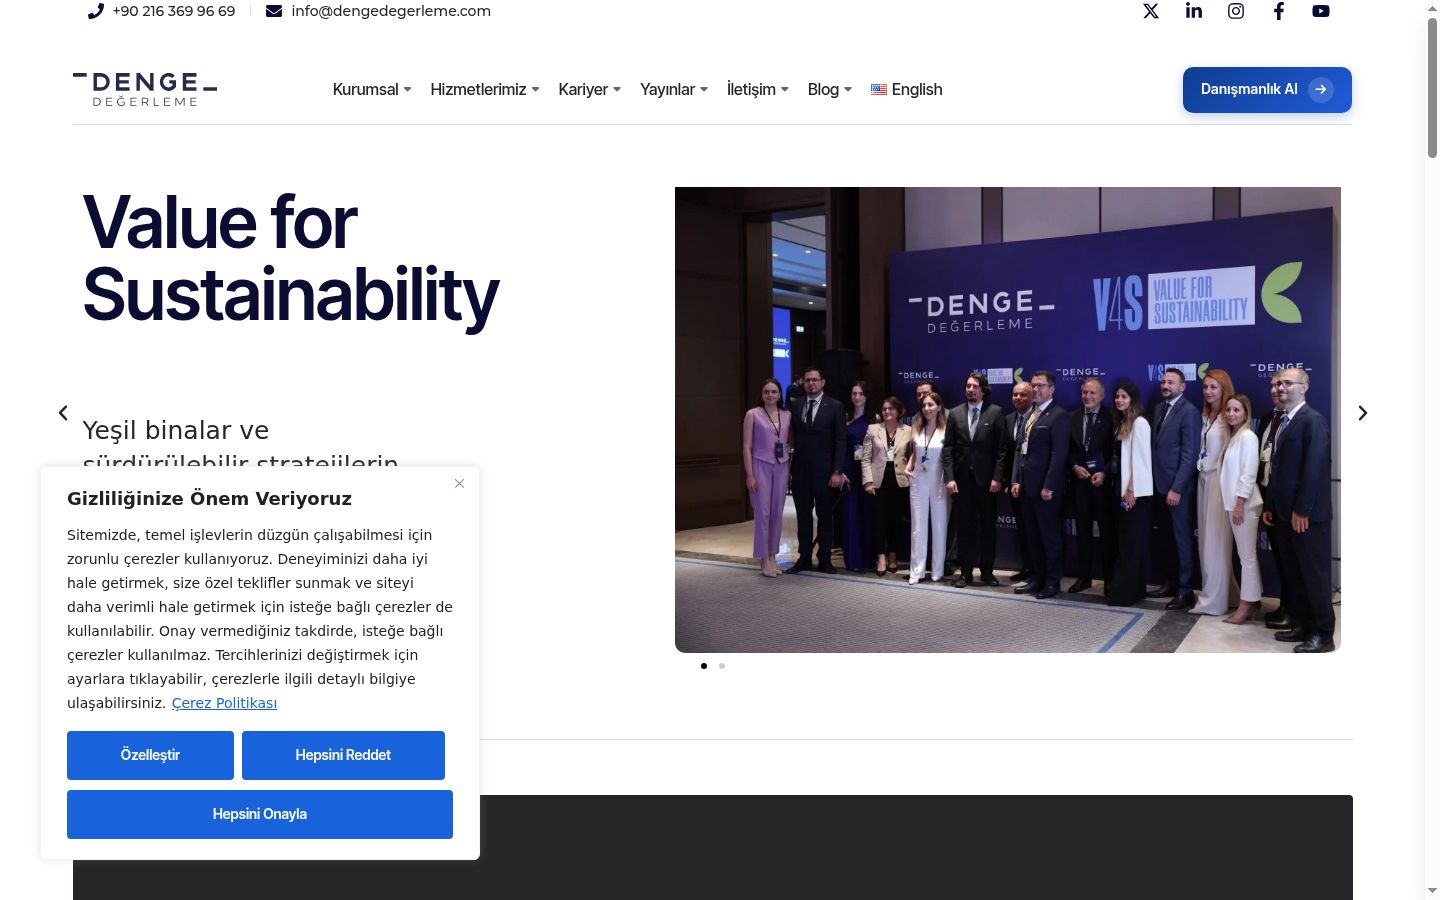This screenshot has height=900, width=1440.
Task: Expand the İletişim menu
Action: [x=758, y=90]
